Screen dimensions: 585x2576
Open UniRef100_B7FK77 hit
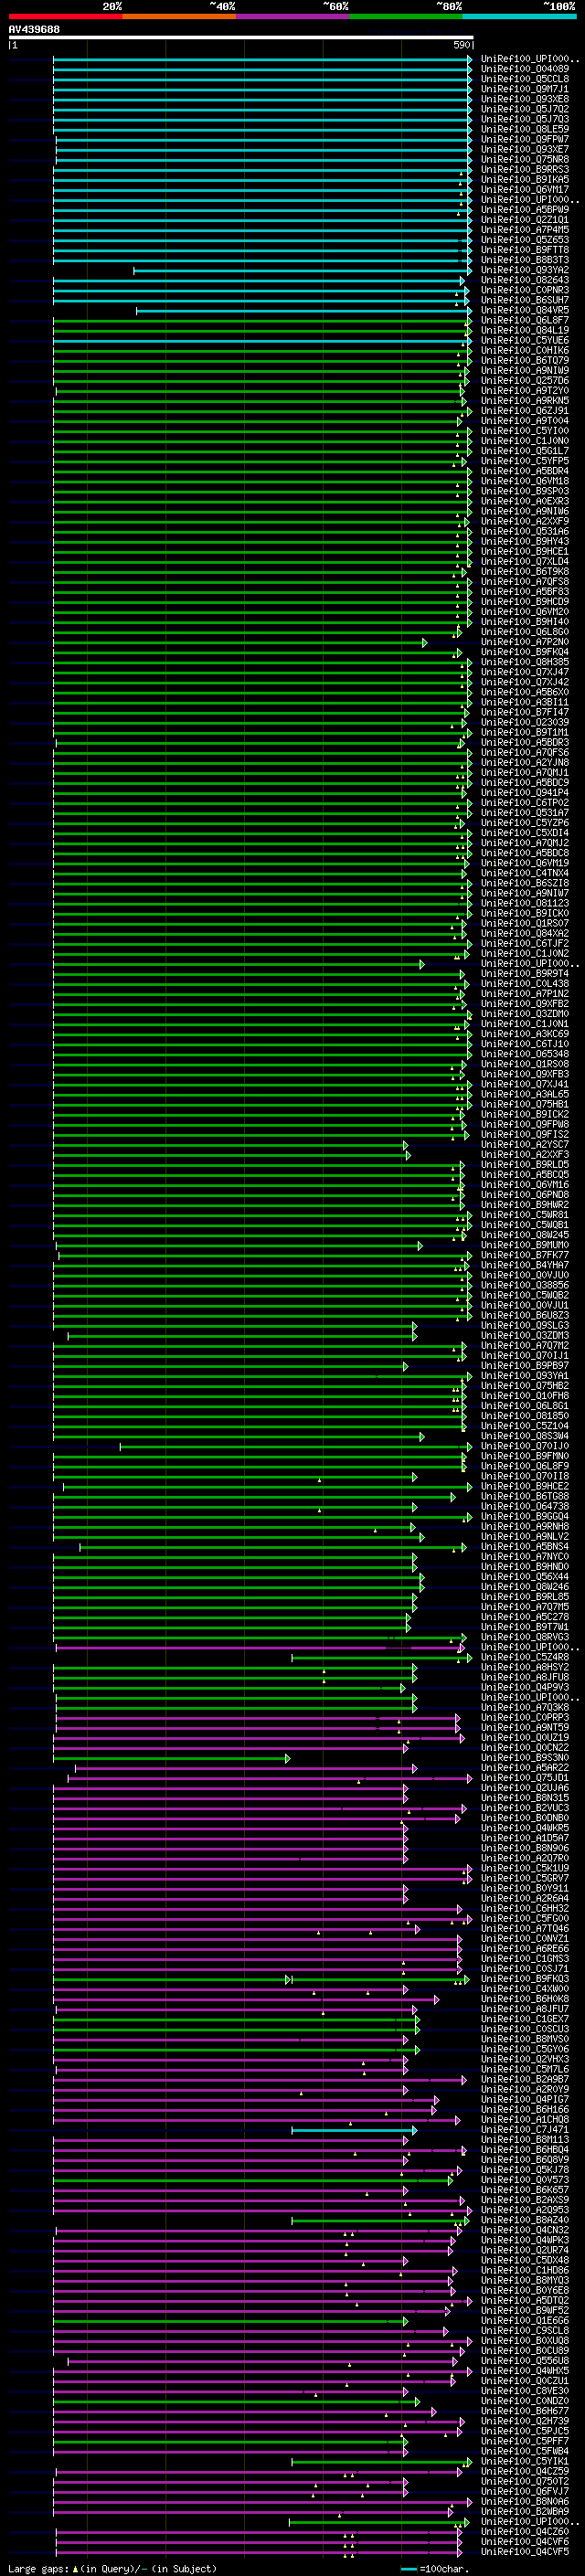coord(525,1255)
